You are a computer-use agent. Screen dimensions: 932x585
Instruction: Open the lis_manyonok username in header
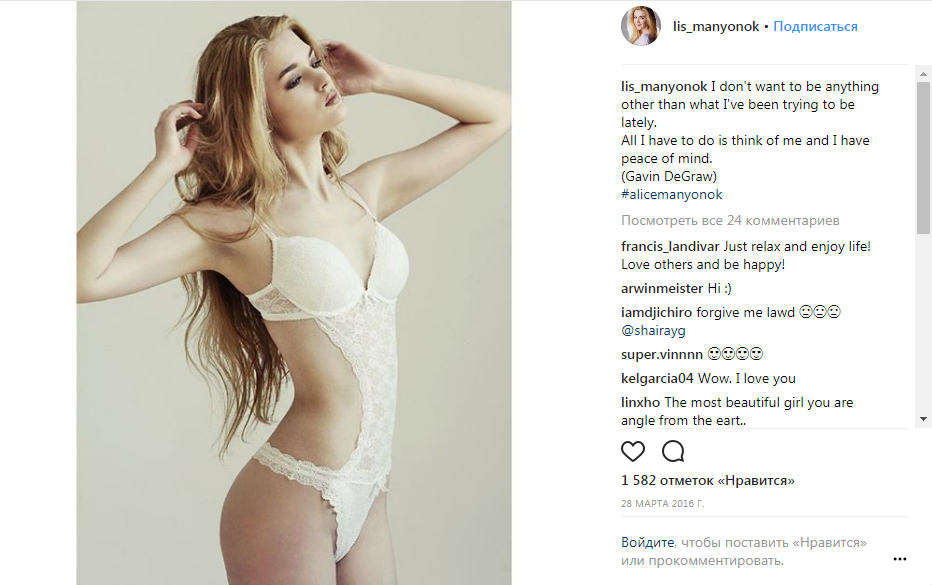click(716, 27)
